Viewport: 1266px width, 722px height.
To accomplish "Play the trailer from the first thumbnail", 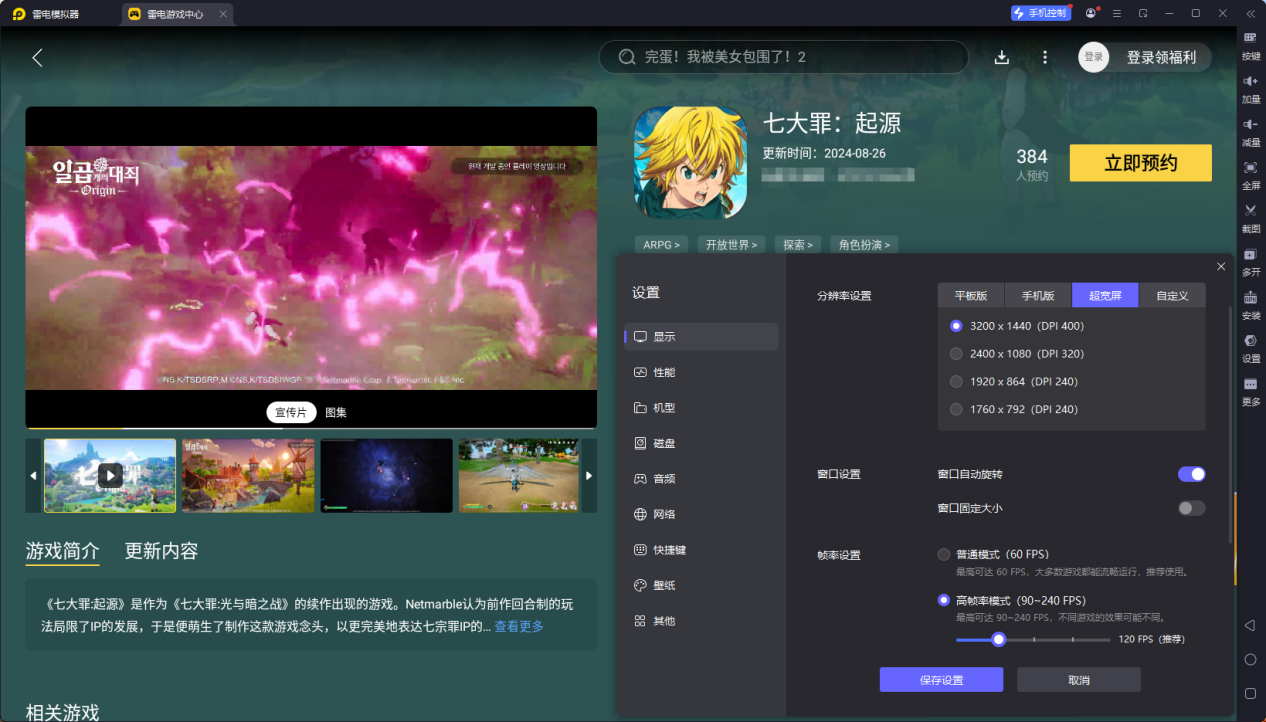I will click(x=110, y=475).
